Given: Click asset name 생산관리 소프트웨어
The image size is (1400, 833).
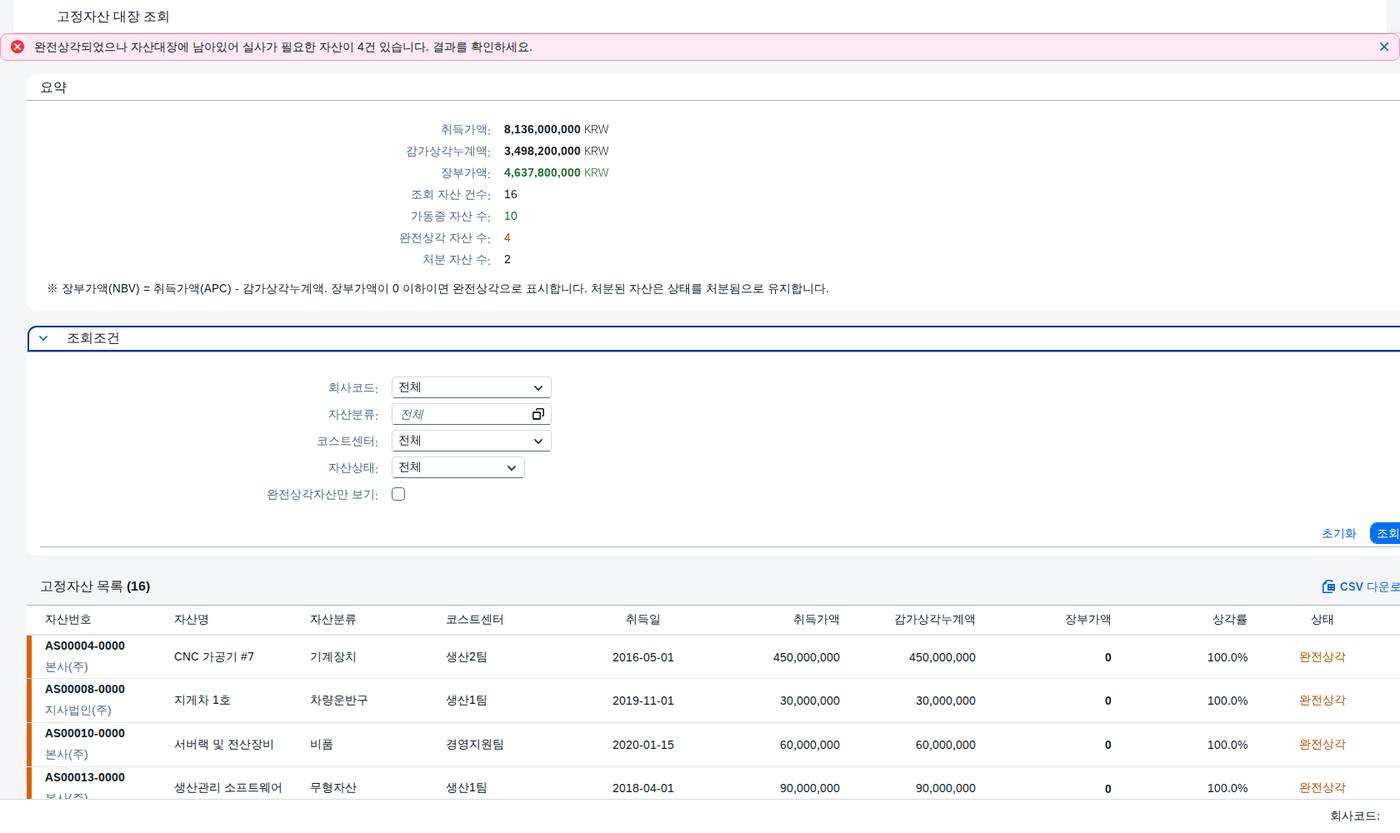Looking at the screenshot, I should [x=228, y=788].
